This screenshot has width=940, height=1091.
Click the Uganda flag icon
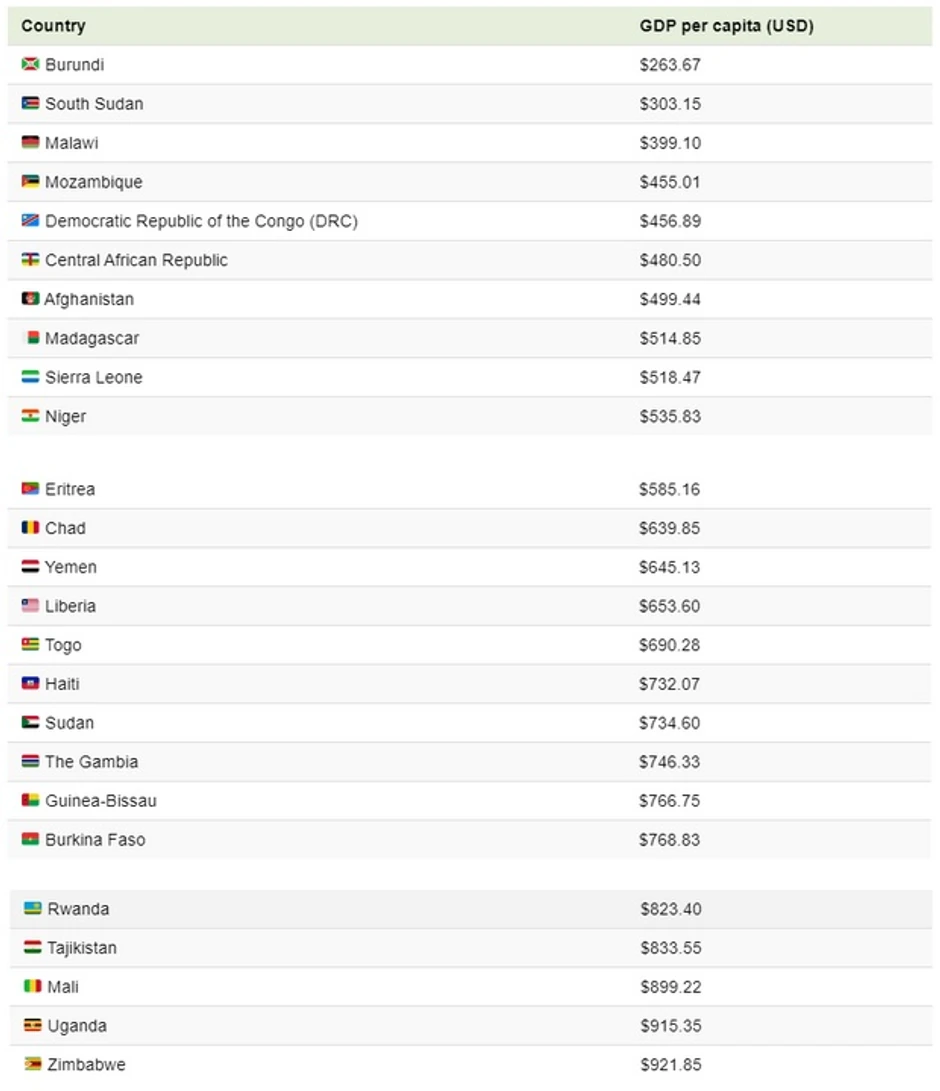(32, 1025)
